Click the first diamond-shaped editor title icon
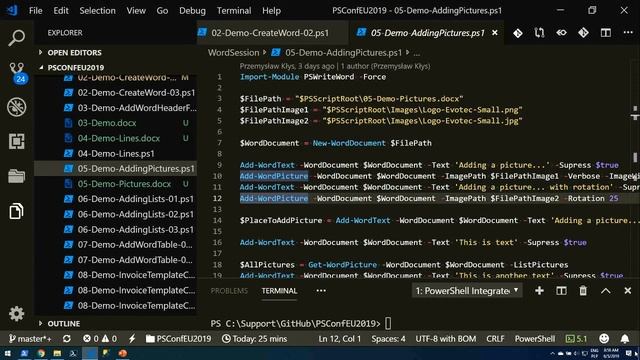 518,33
